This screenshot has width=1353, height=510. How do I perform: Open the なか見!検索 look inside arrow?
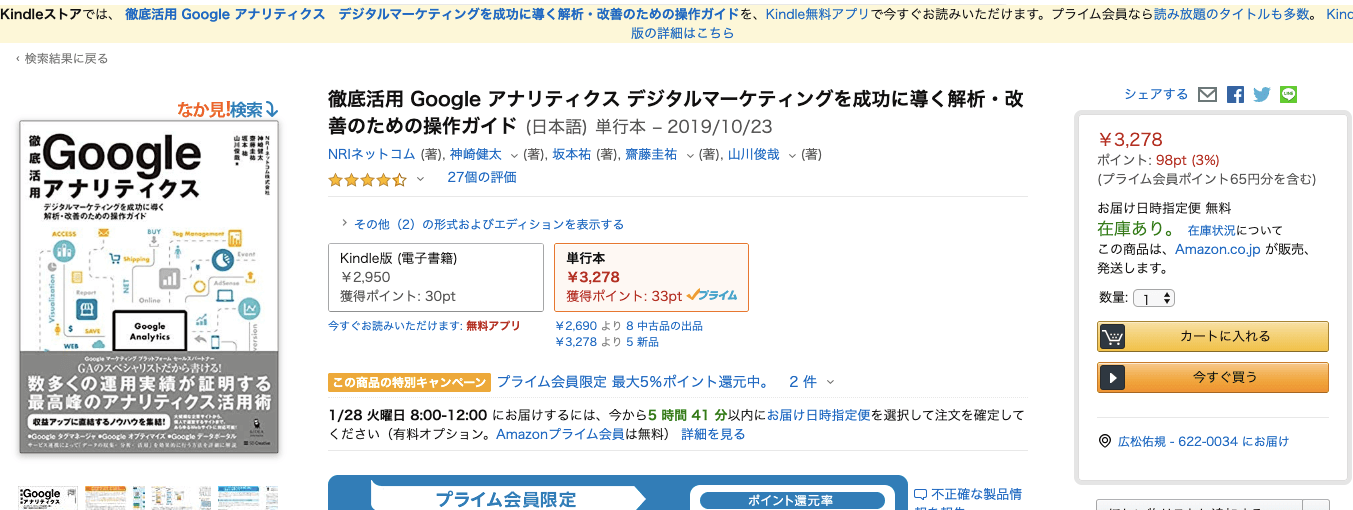coord(270,109)
